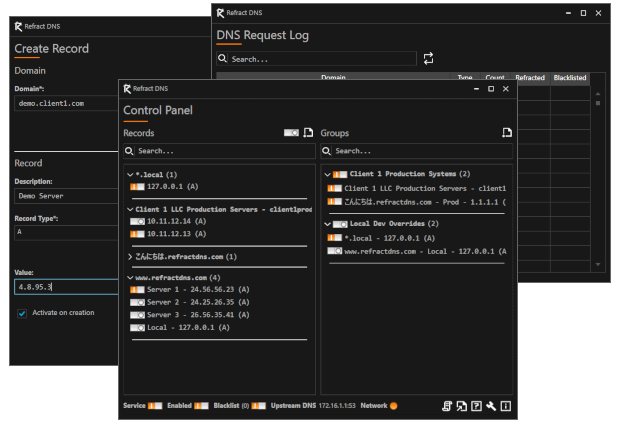The width and height of the screenshot is (620, 439).
Task: Enable the 10.11.12.14 (A) record
Action: point(137,221)
